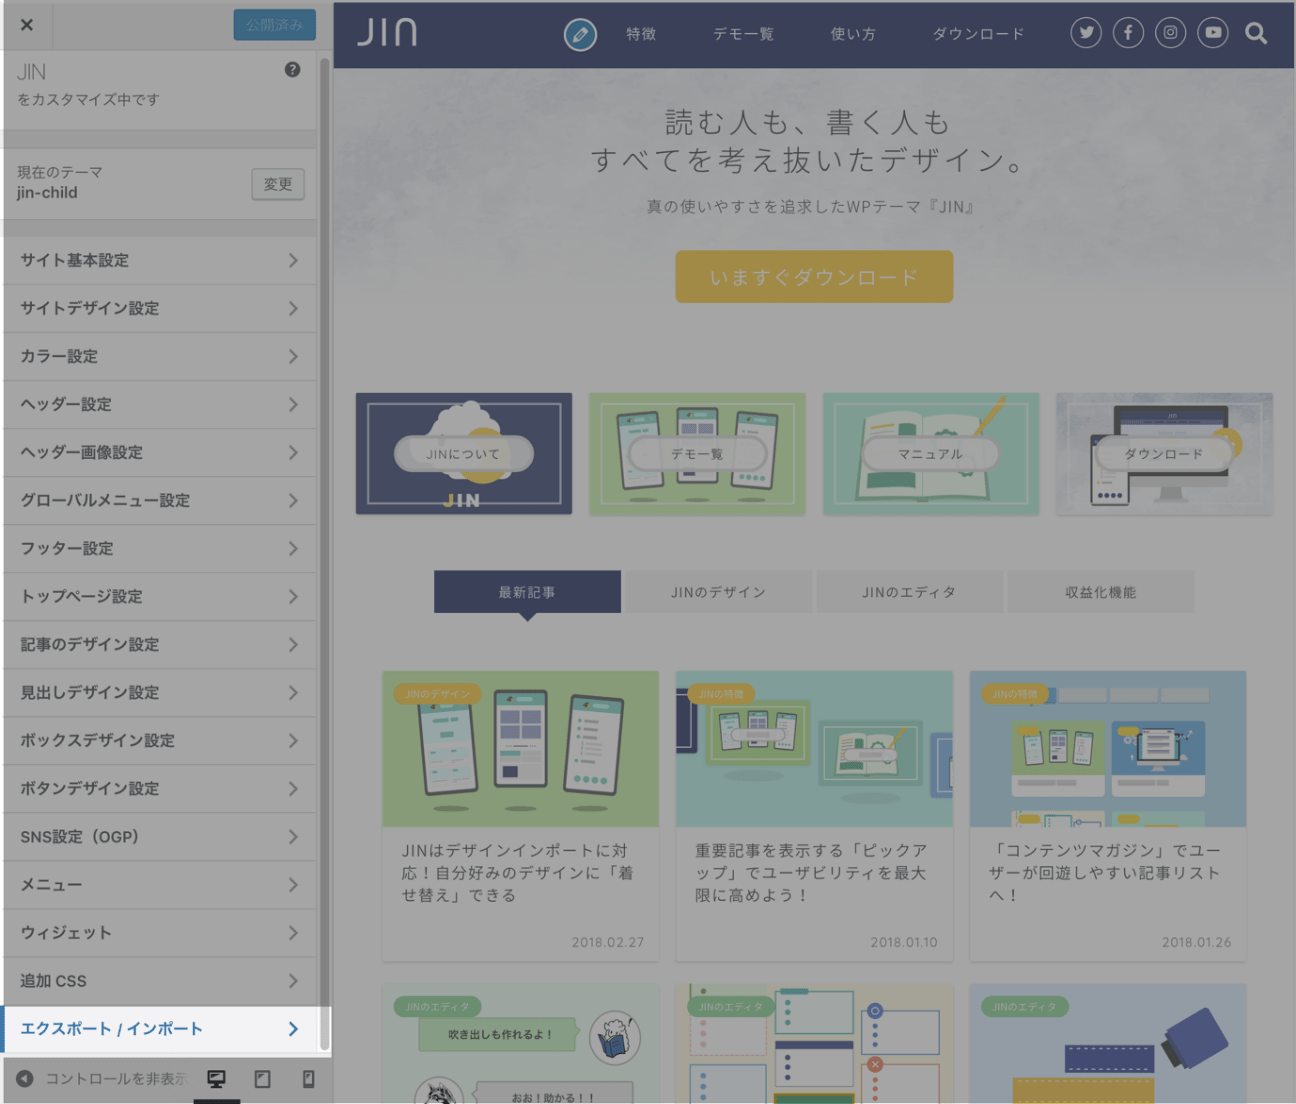Select JINのデザイン tab
The height and width of the screenshot is (1104, 1296).
[718, 592]
